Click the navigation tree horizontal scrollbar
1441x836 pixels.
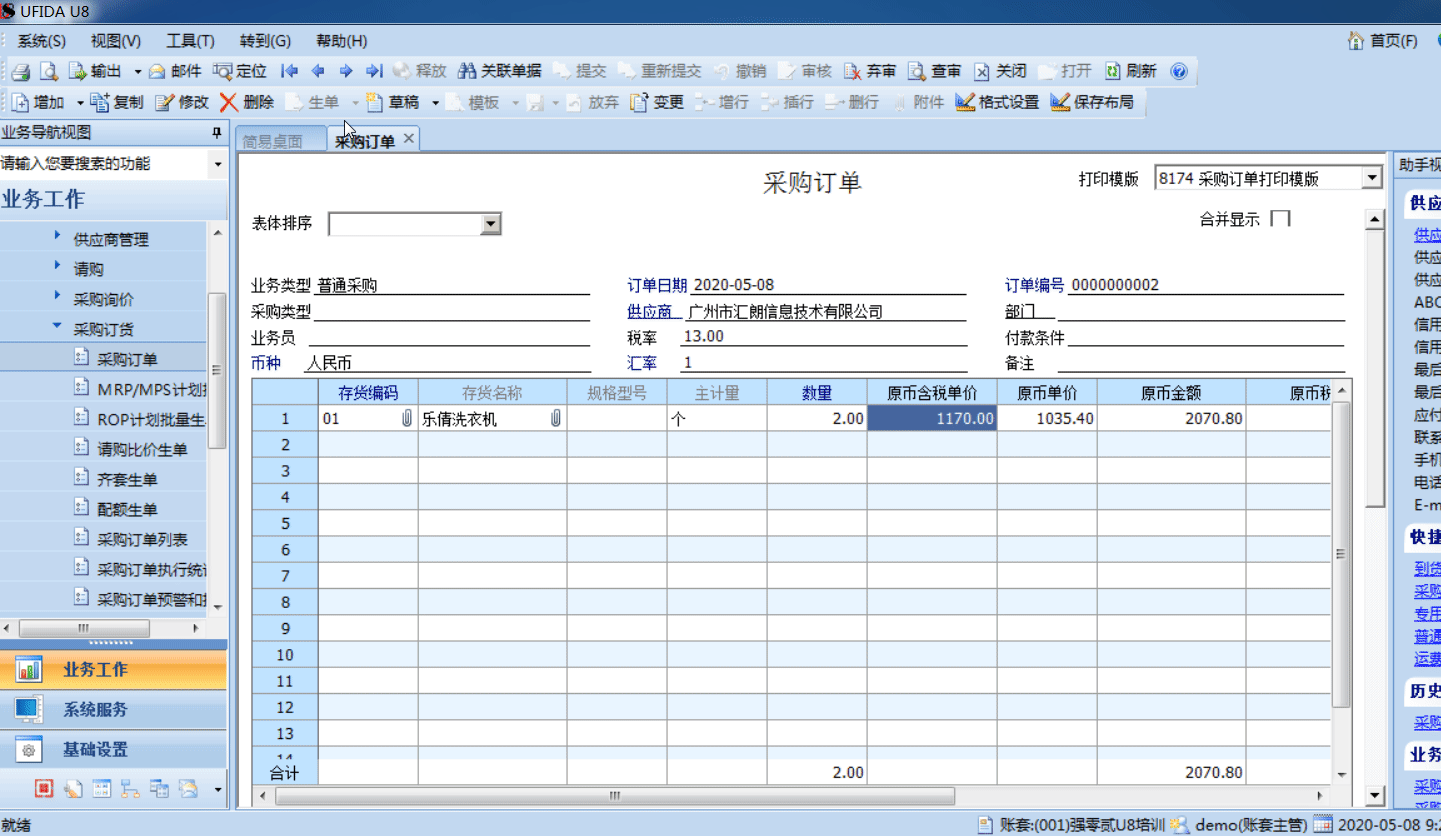tap(84, 627)
